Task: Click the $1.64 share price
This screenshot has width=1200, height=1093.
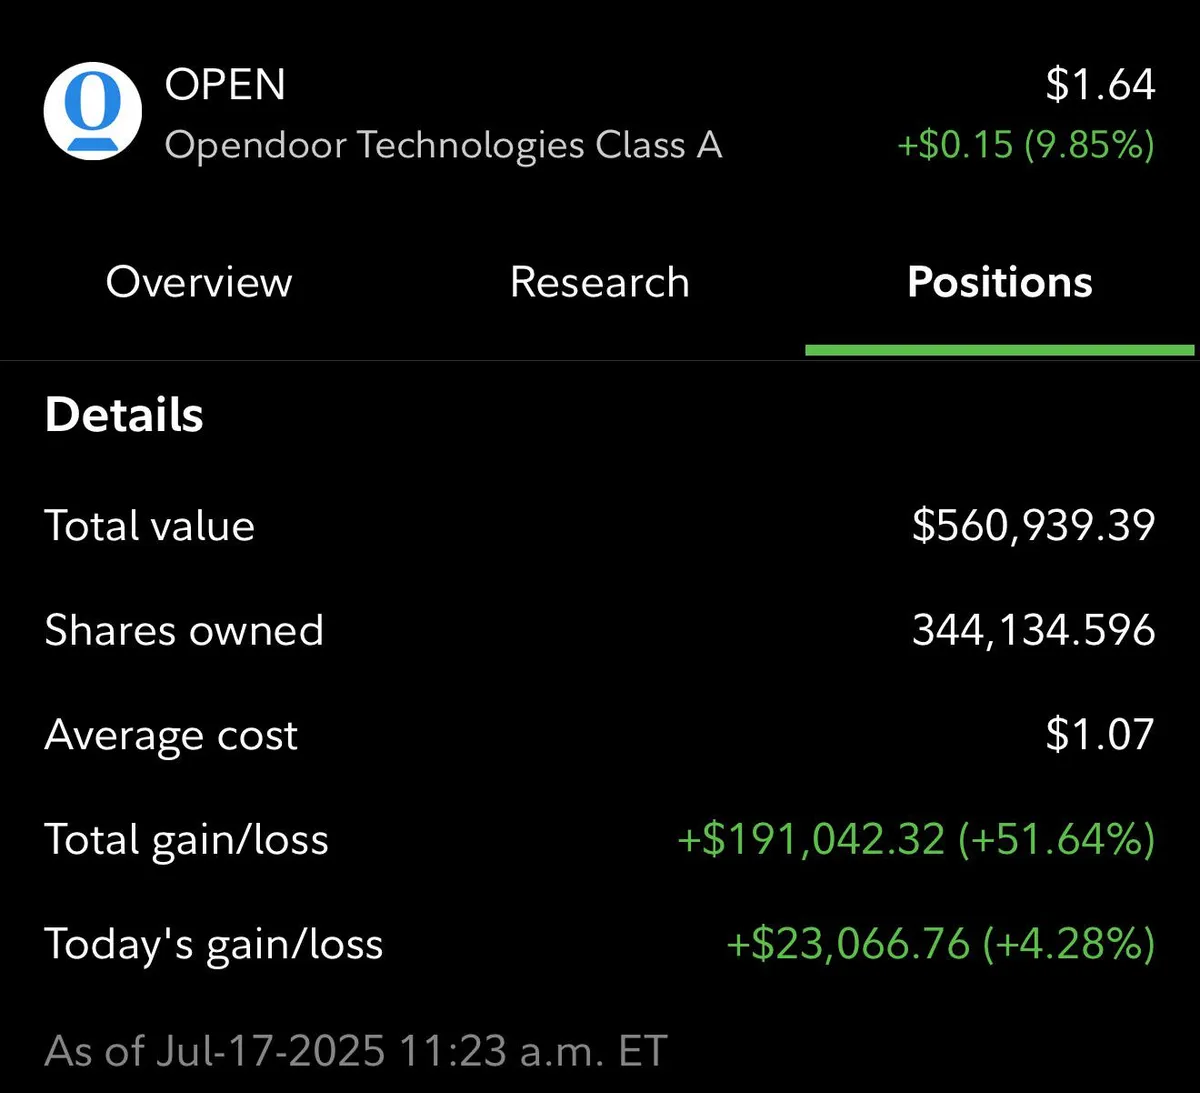Action: (1100, 85)
